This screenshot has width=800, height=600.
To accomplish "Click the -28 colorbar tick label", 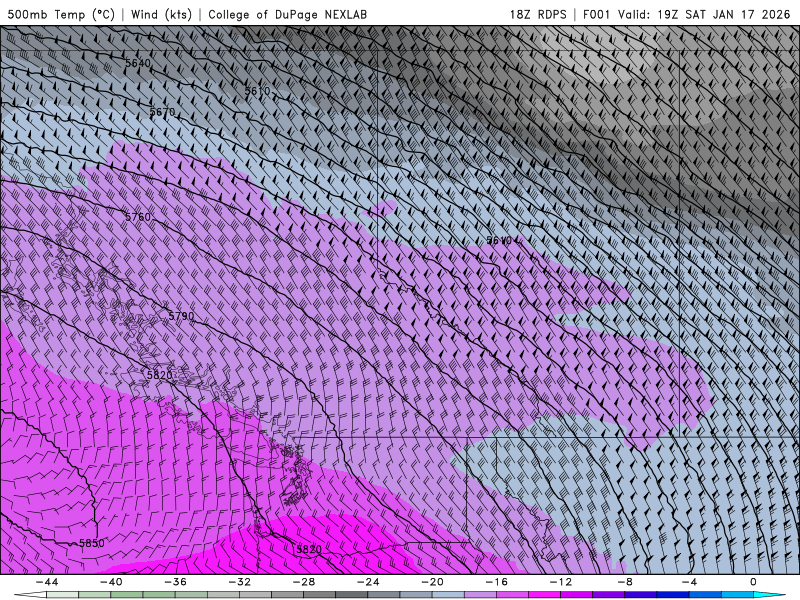I will (x=304, y=582).
